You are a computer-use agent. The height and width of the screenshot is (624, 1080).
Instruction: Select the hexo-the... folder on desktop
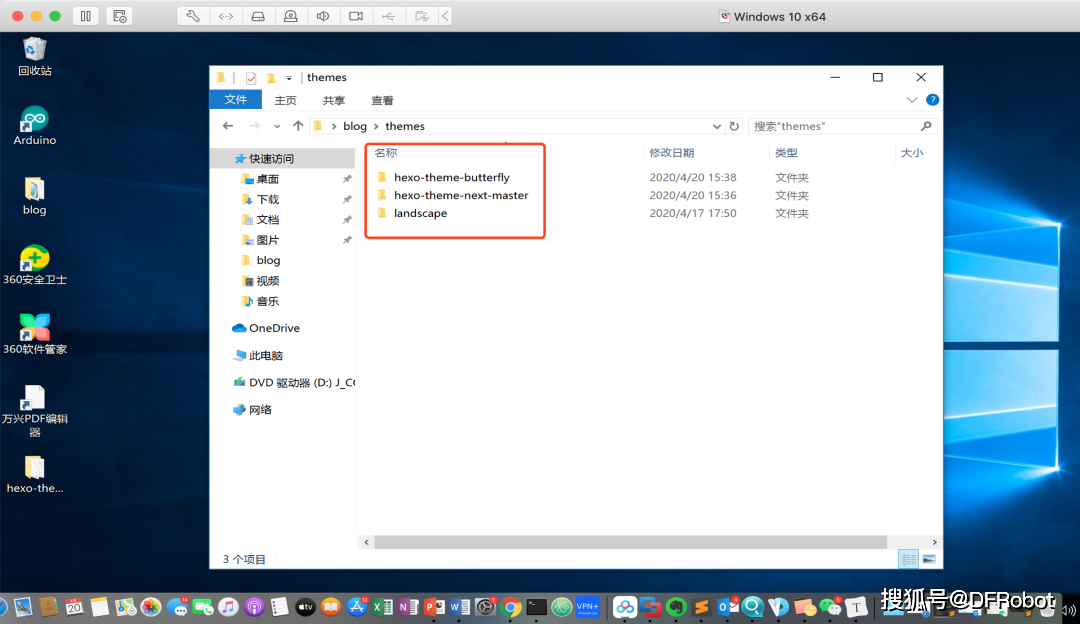click(x=34, y=475)
